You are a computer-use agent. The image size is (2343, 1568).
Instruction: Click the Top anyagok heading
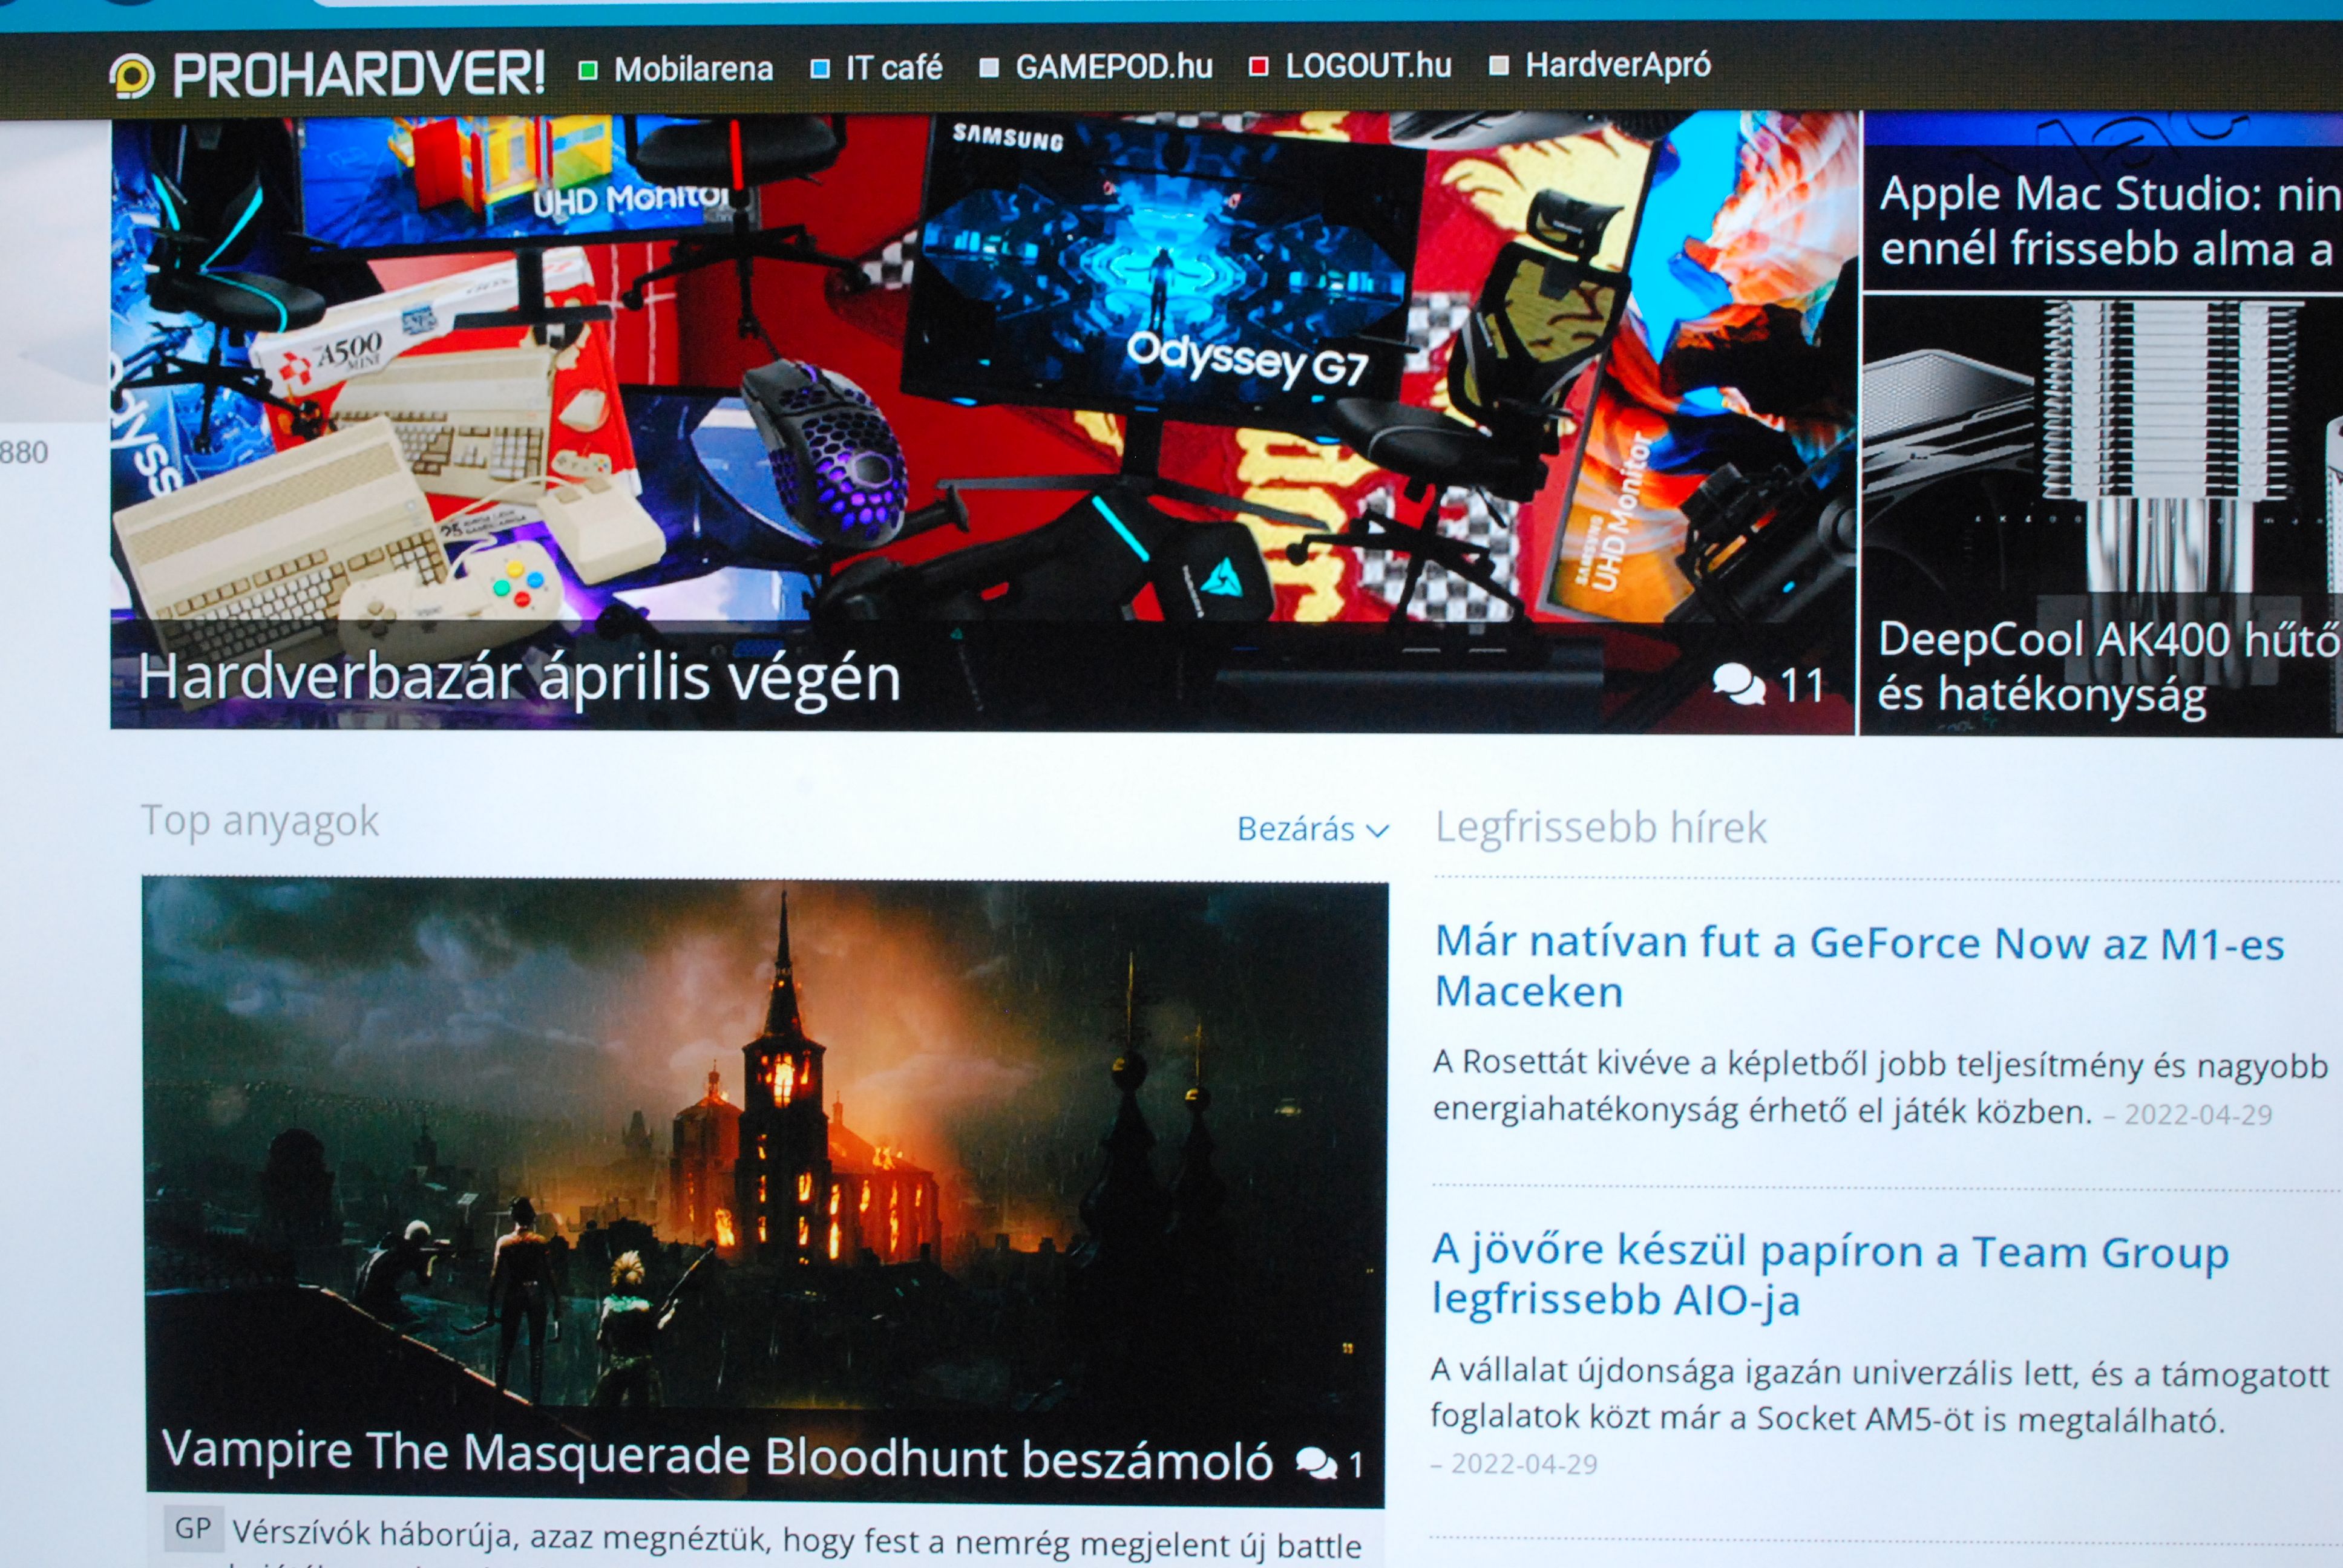click(259, 821)
